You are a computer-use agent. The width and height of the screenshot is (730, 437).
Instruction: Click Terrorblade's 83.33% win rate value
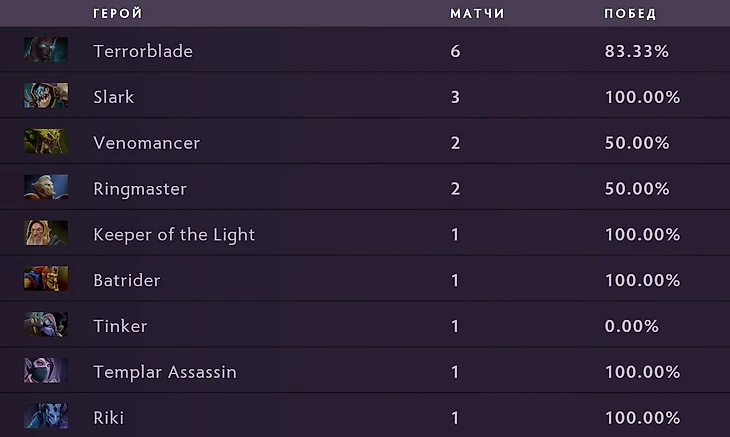[637, 51]
